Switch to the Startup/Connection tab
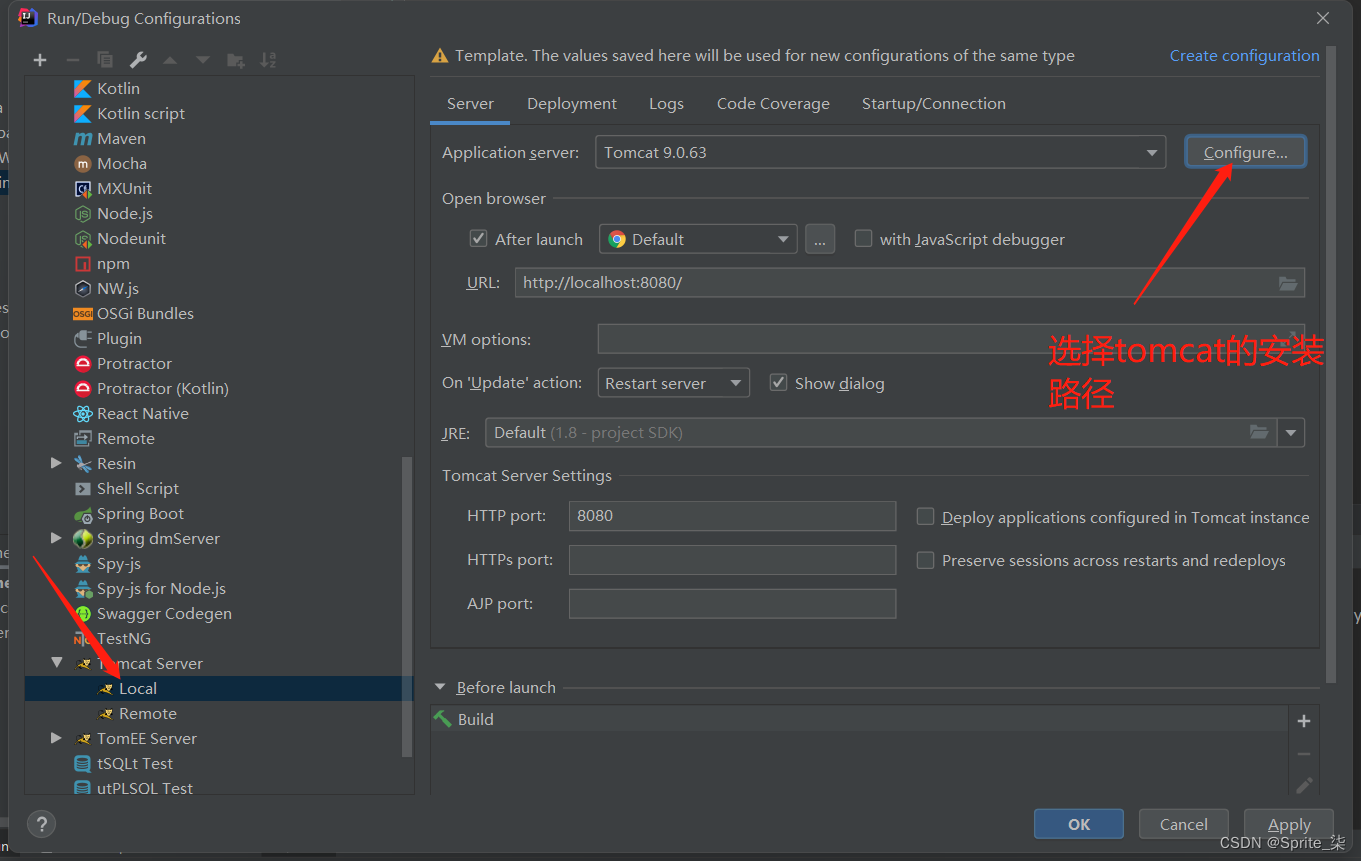Image resolution: width=1361 pixels, height=861 pixels. (x=934, y=104)
